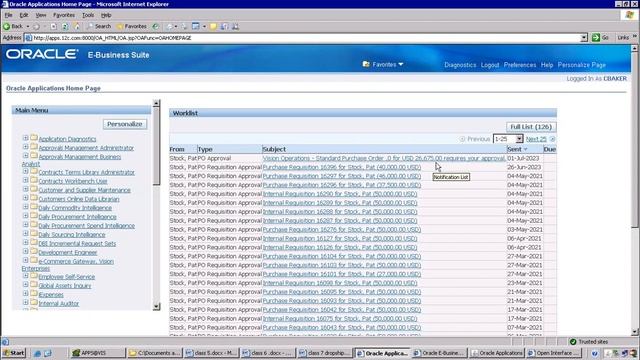Click the Preferences link
The height and width of the screenshot is (360, 640).
pos(520,65)
